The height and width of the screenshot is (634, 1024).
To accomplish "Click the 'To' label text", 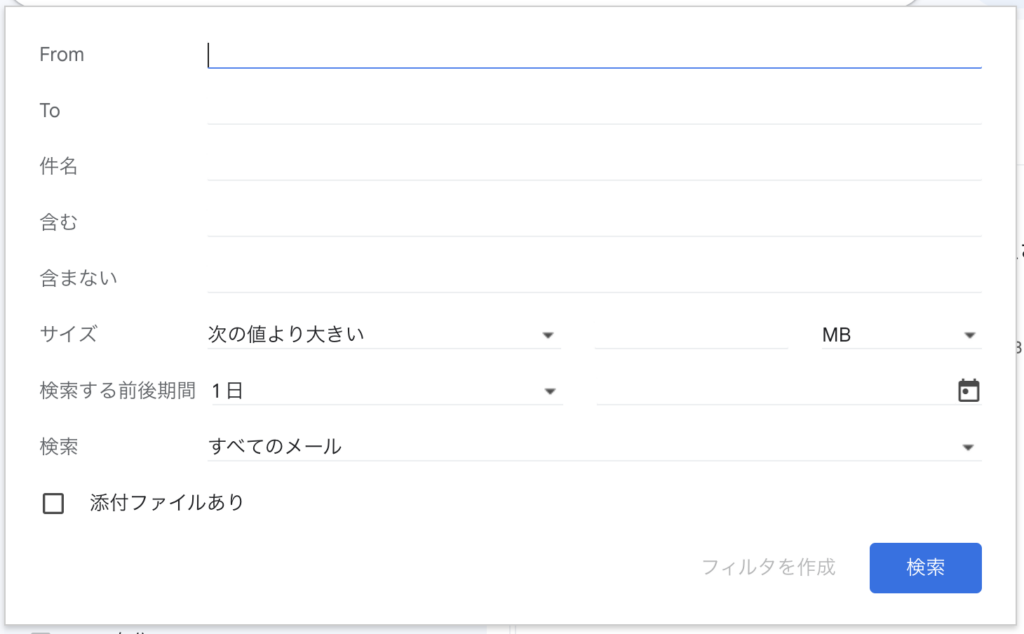I will [x=50, y=111].
